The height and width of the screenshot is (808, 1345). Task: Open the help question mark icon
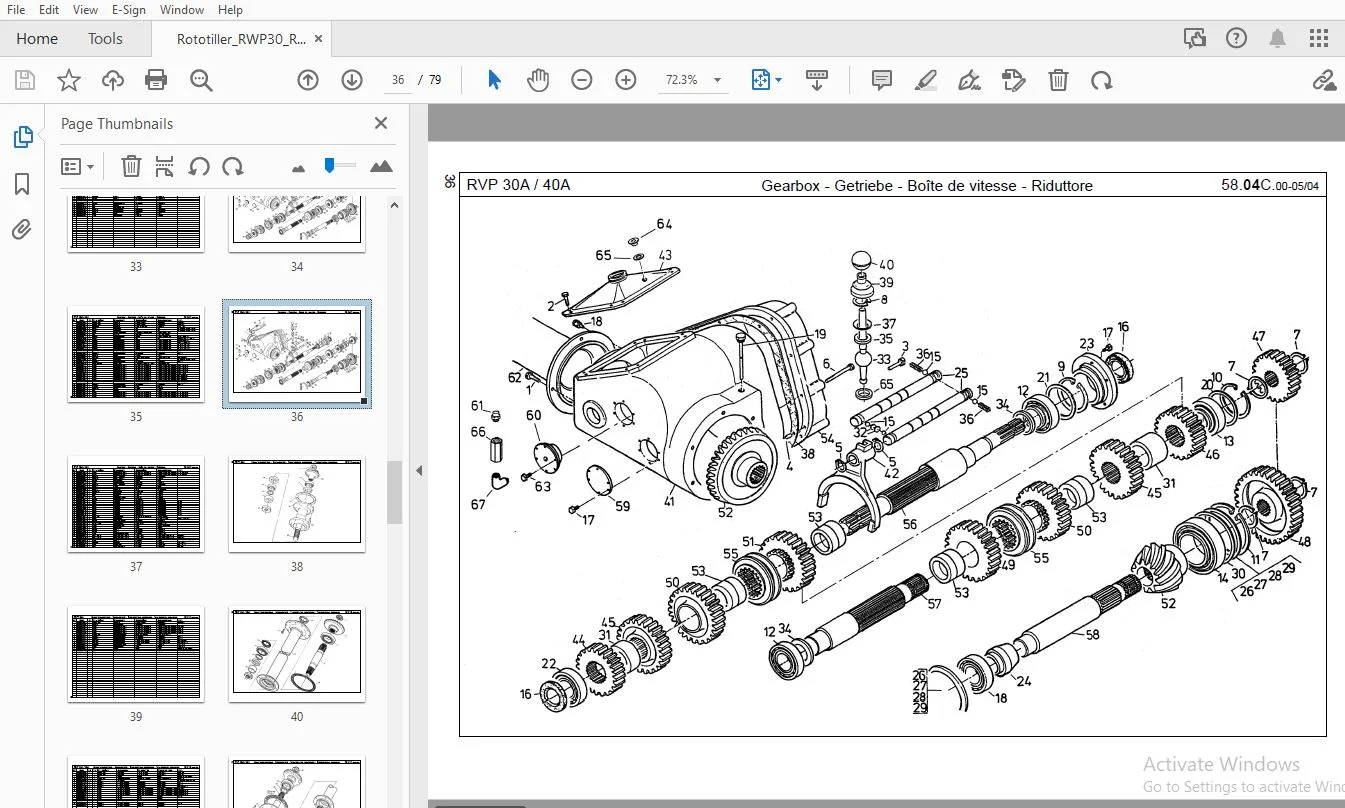coord(1236,38)
